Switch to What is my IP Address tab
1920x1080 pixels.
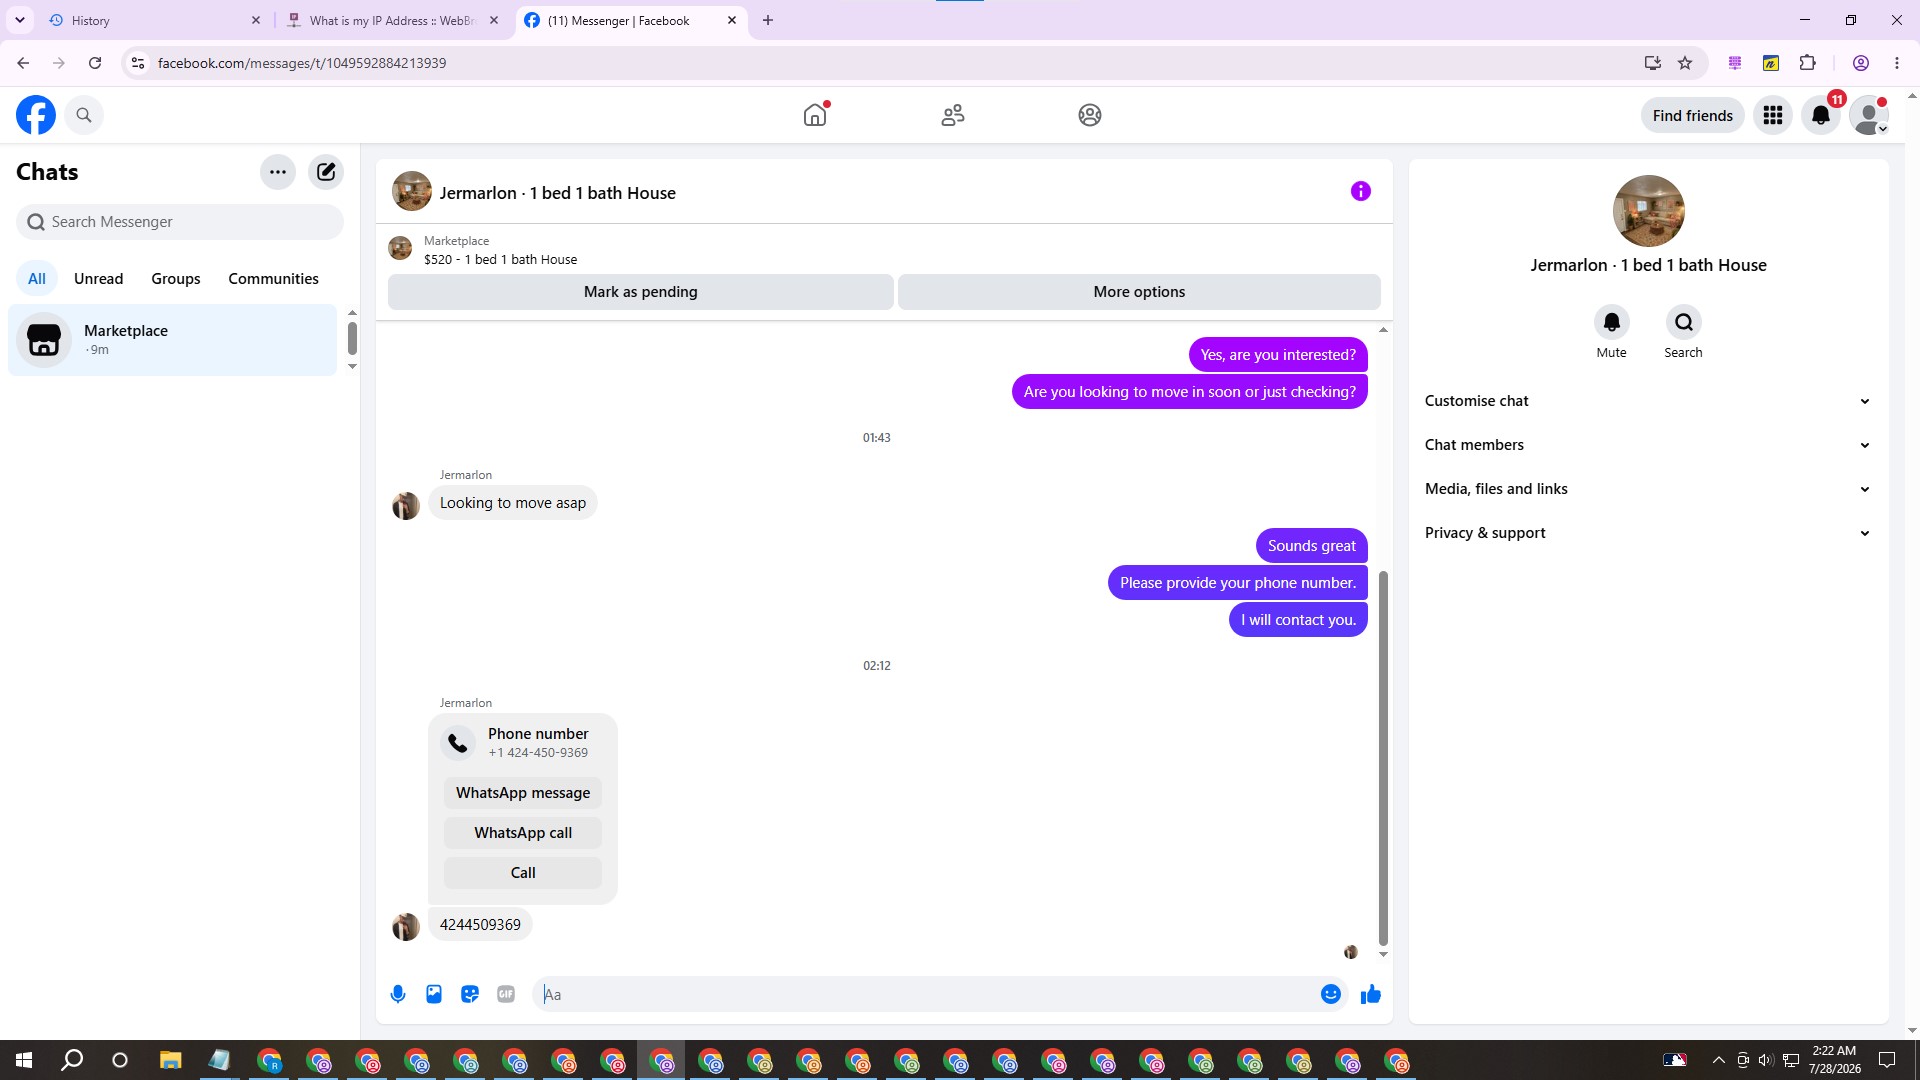[x=393, y=20]
